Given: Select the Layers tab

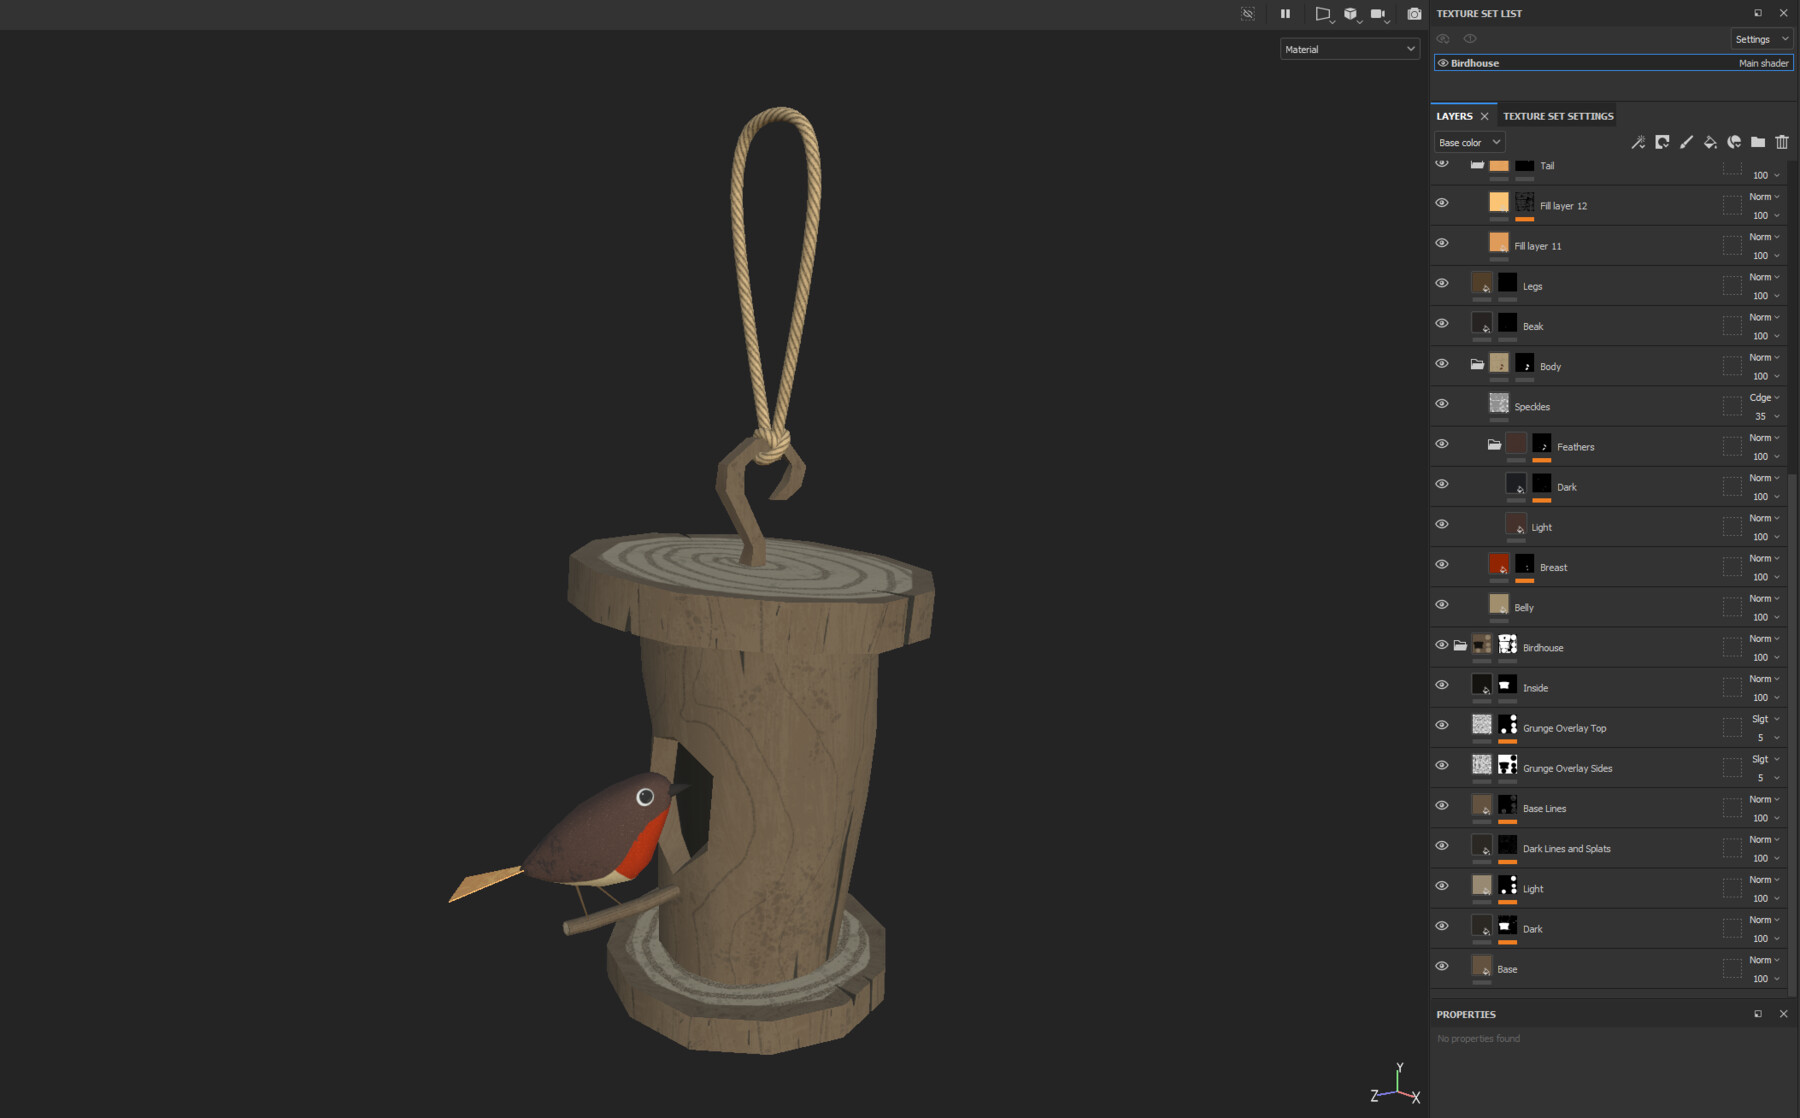Looking at the screenshot, I should click(x=1455, y=115).
